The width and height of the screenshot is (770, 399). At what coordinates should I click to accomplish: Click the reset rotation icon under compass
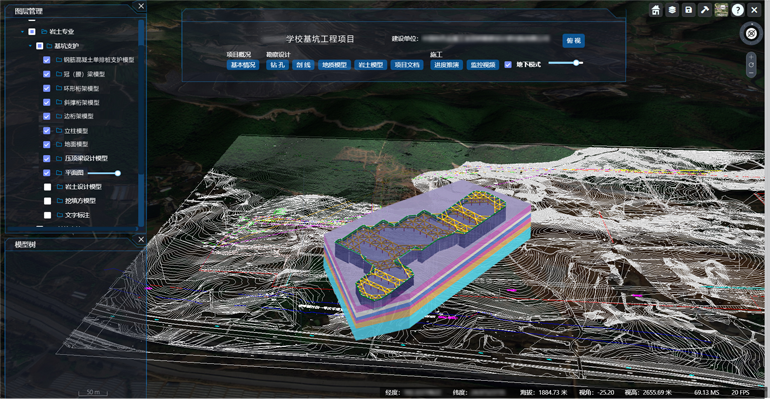[751, 65]
